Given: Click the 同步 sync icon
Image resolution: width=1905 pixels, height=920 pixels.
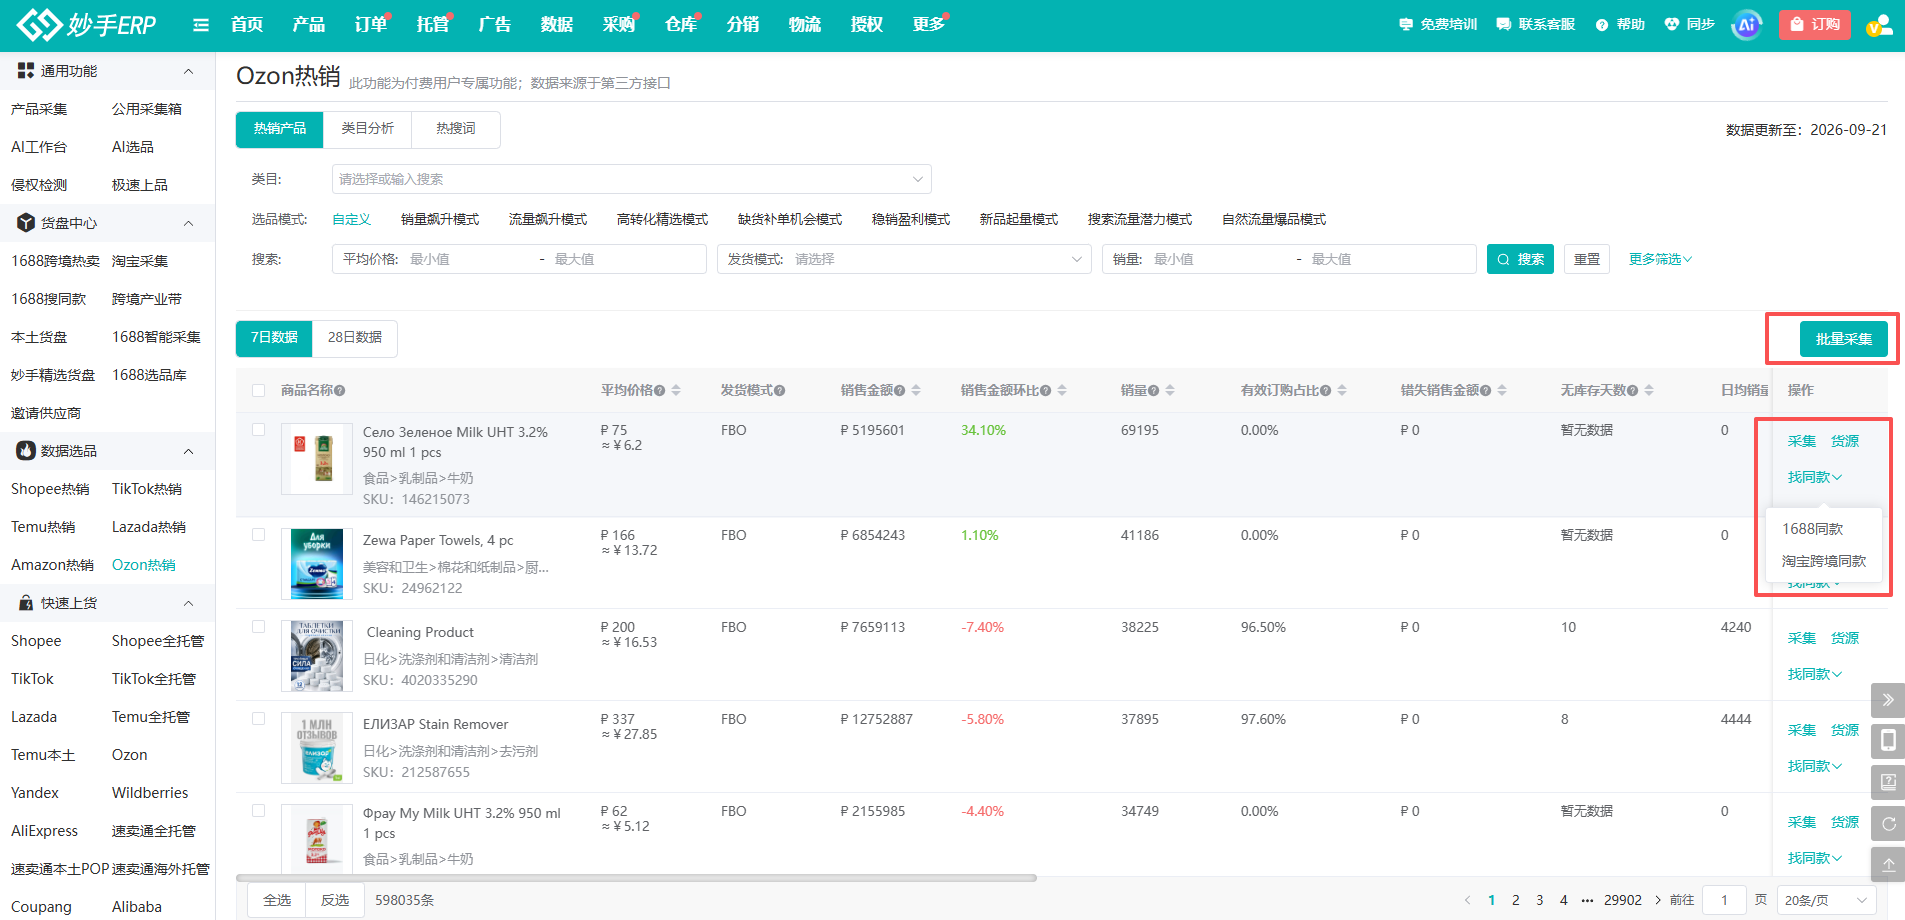Looking at the screenshot, I should 1689,24.
